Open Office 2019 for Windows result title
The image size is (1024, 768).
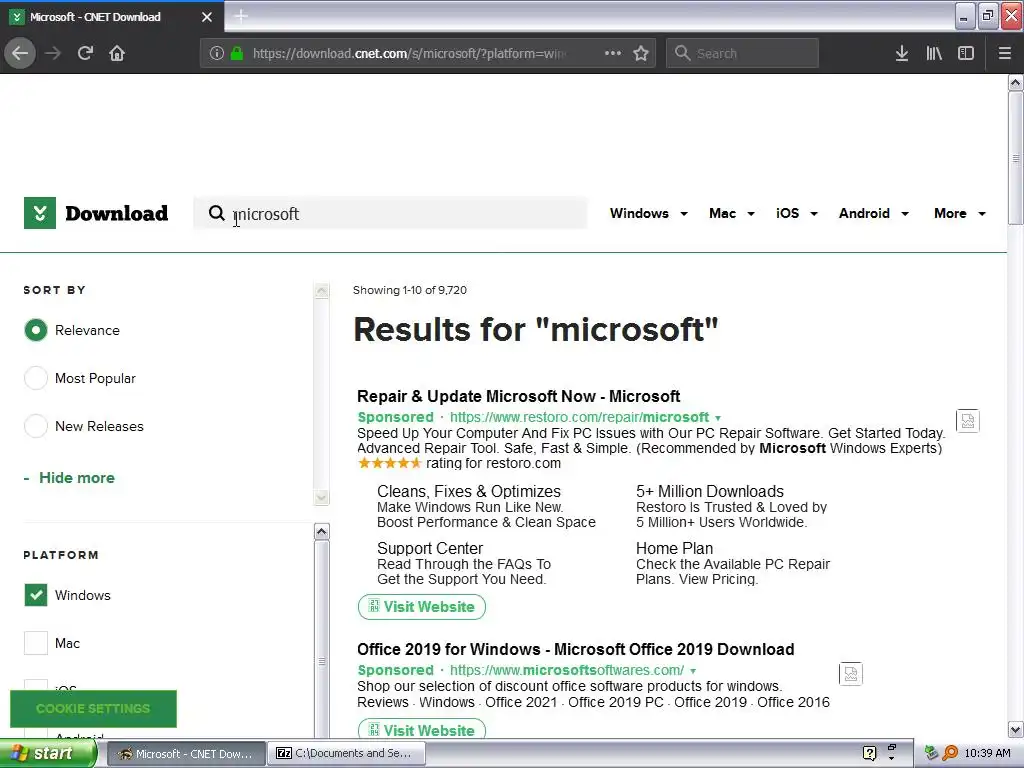pos(575,649)
